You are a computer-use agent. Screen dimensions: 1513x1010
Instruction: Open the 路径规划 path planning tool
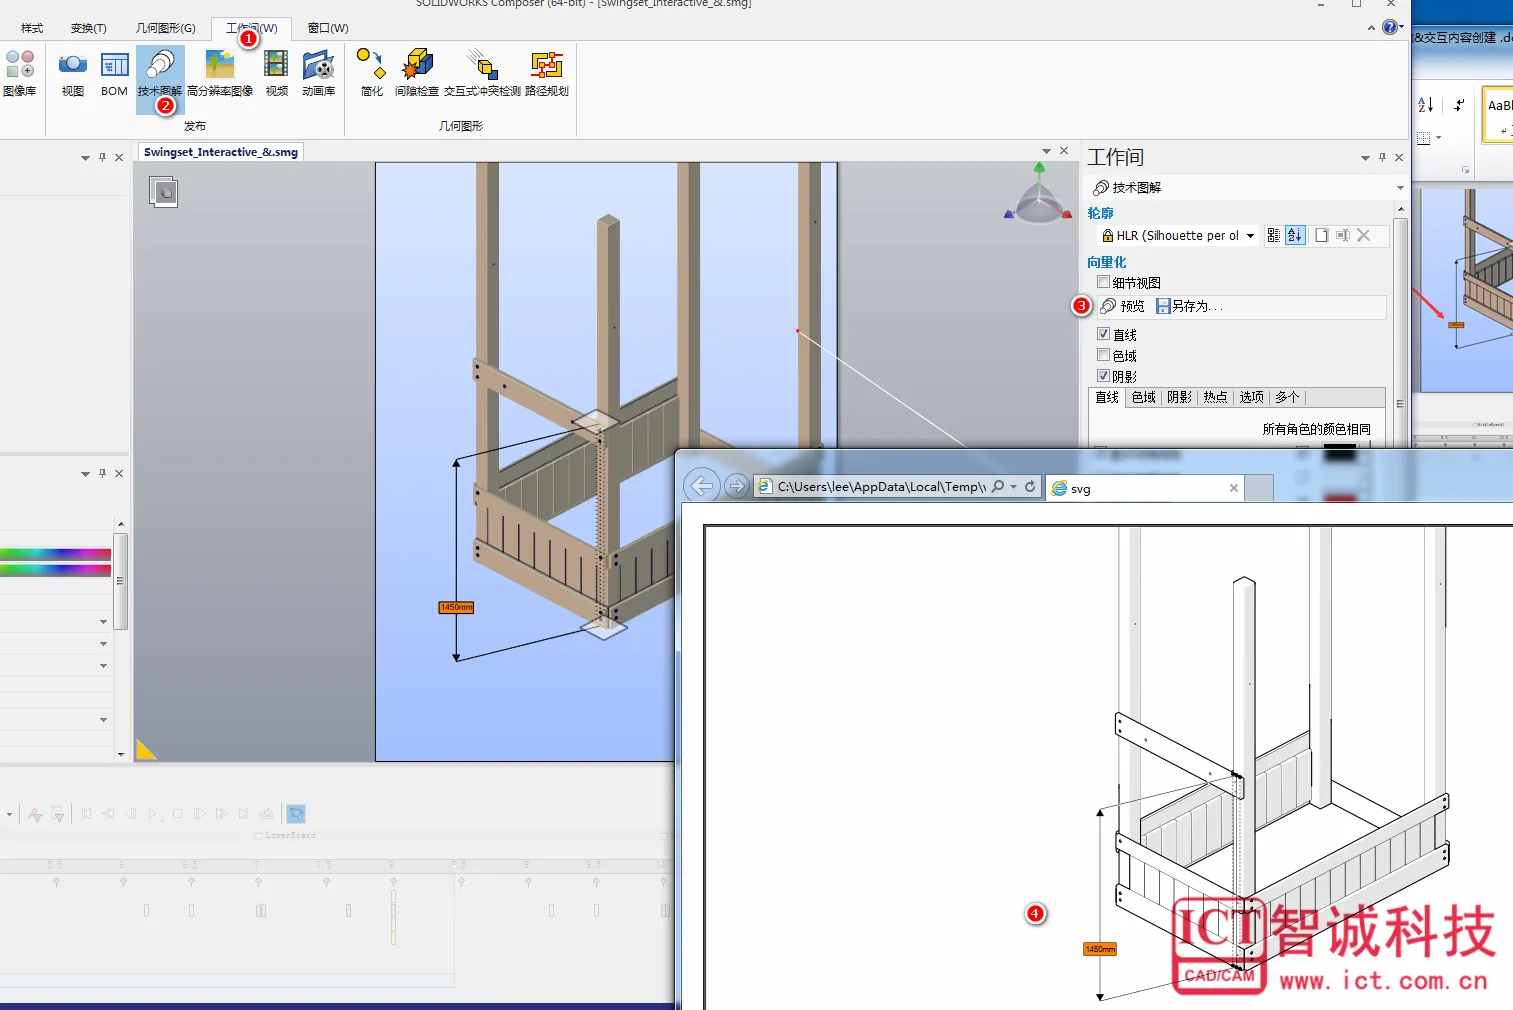point(547,73)
